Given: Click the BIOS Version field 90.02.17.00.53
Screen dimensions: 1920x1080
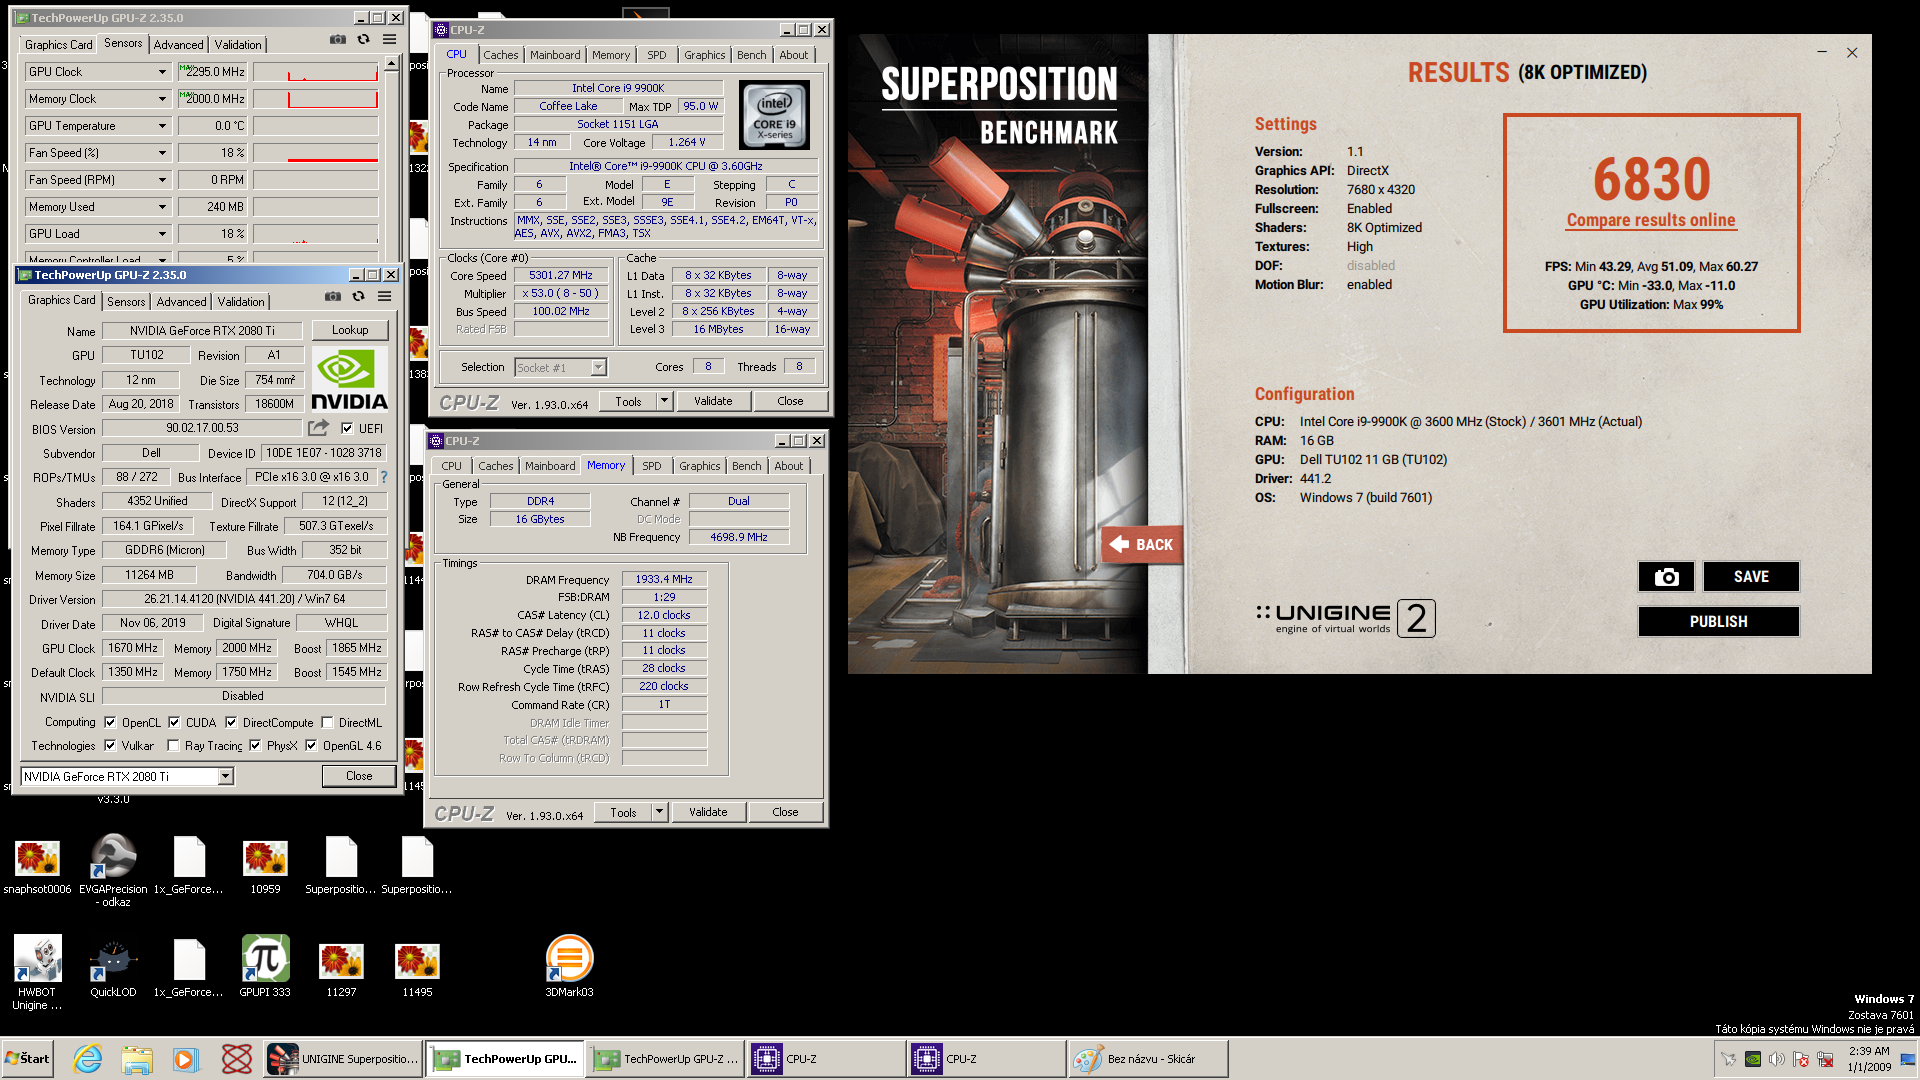Looking at the screenshot, I should (202, 428).
